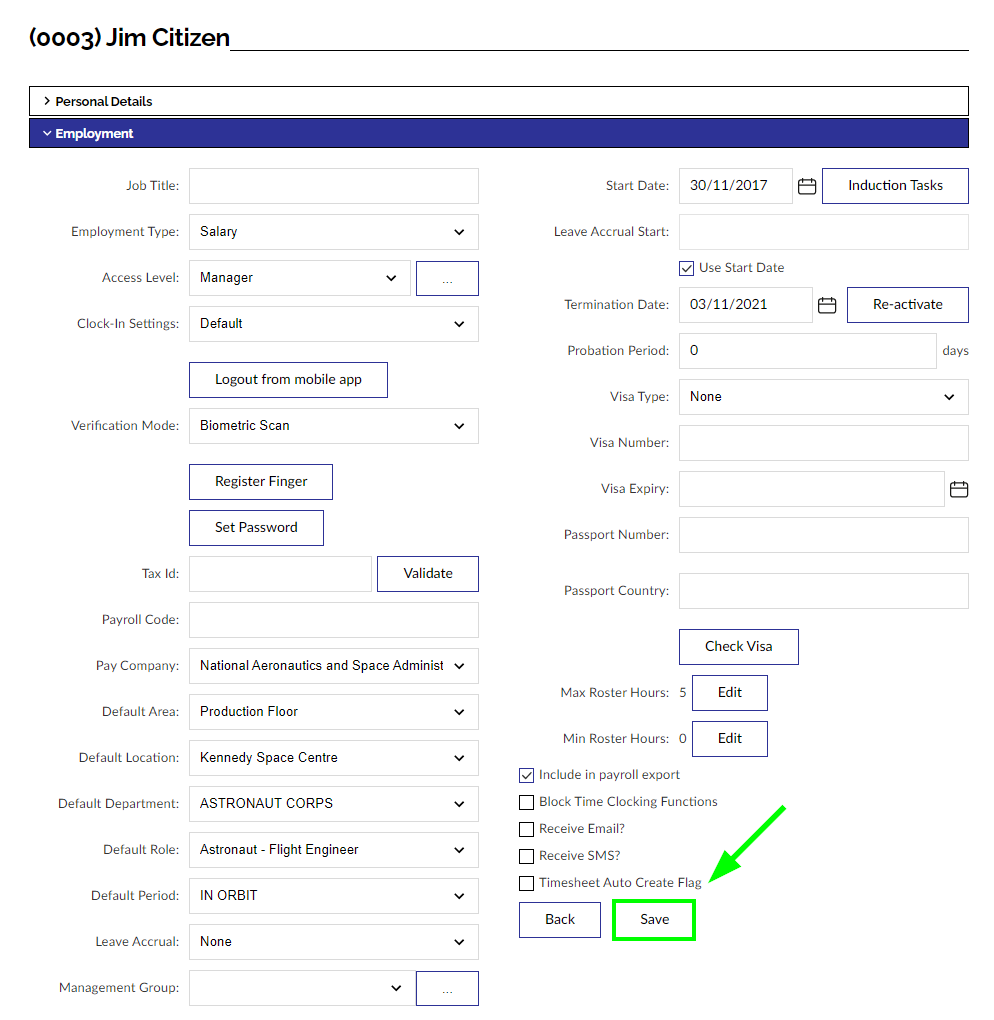
Task: Click into the Job Title field
Action: (x=333, y=186)
